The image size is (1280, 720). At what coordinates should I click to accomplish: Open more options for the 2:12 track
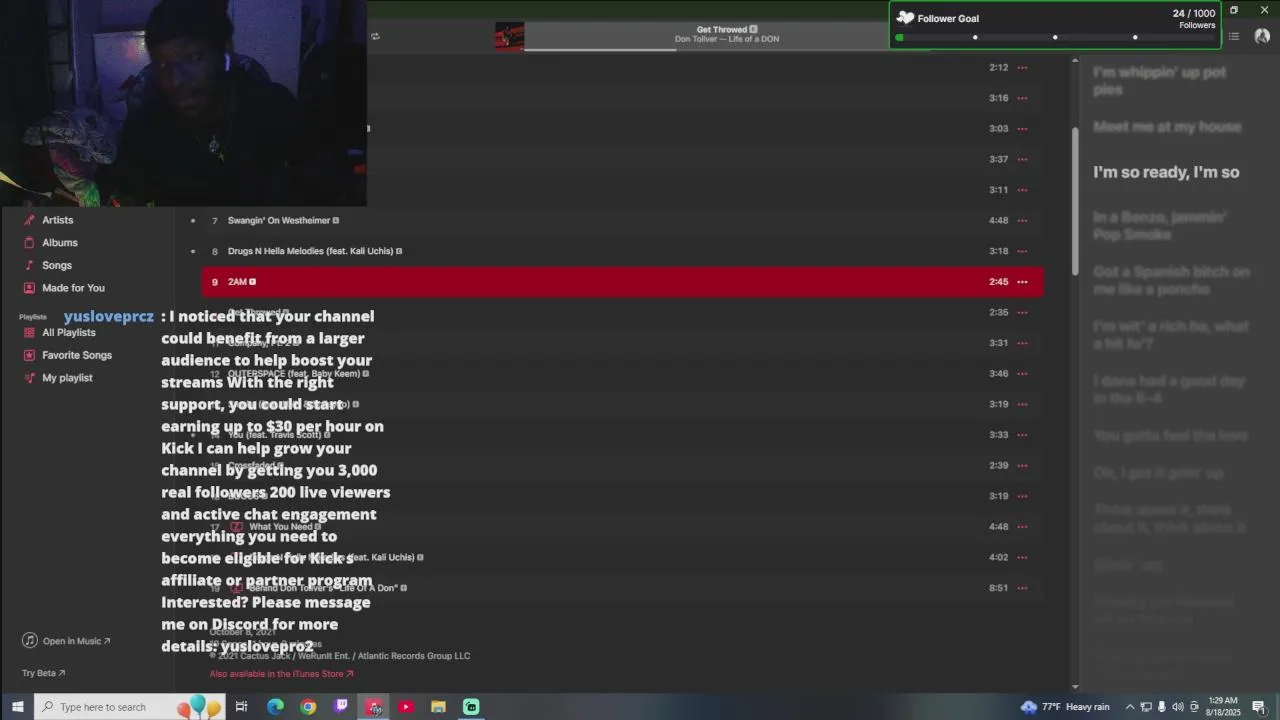pyautogui.click(x=1022, y=68)
